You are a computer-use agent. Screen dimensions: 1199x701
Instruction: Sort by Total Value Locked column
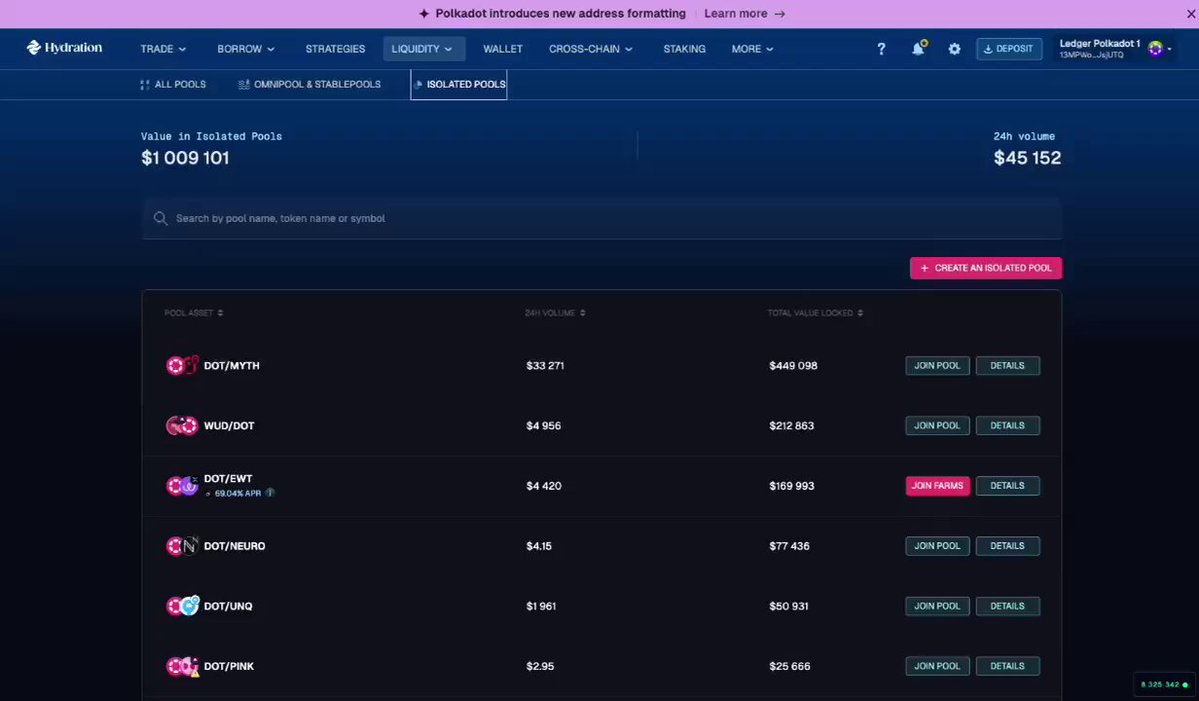pos(815,313)
